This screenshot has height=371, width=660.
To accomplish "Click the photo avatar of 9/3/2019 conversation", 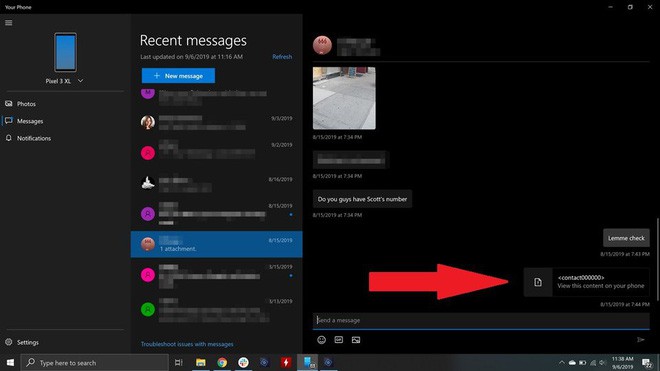I will coord(148,123).
